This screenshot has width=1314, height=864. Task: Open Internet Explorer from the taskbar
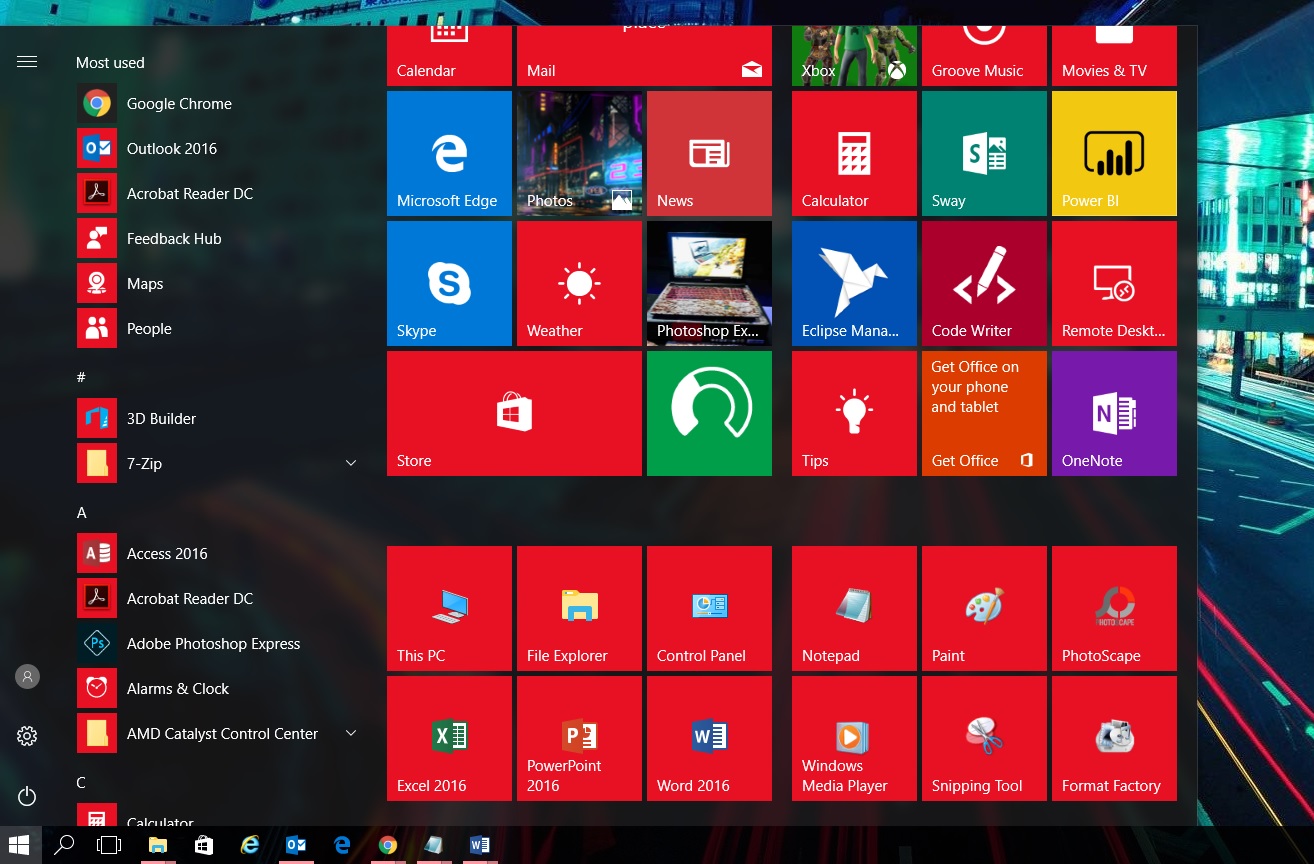(250, 845)
